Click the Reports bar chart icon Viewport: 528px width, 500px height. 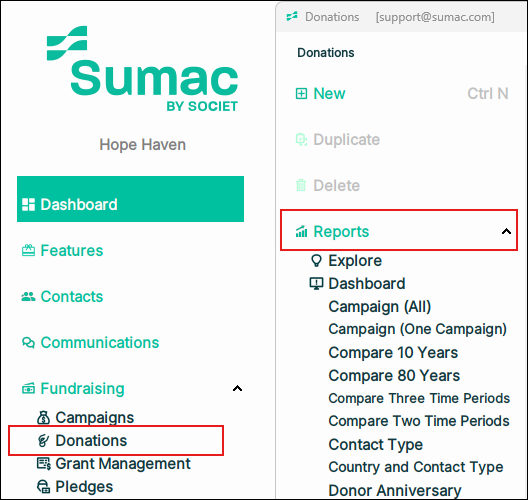(301, 231)
